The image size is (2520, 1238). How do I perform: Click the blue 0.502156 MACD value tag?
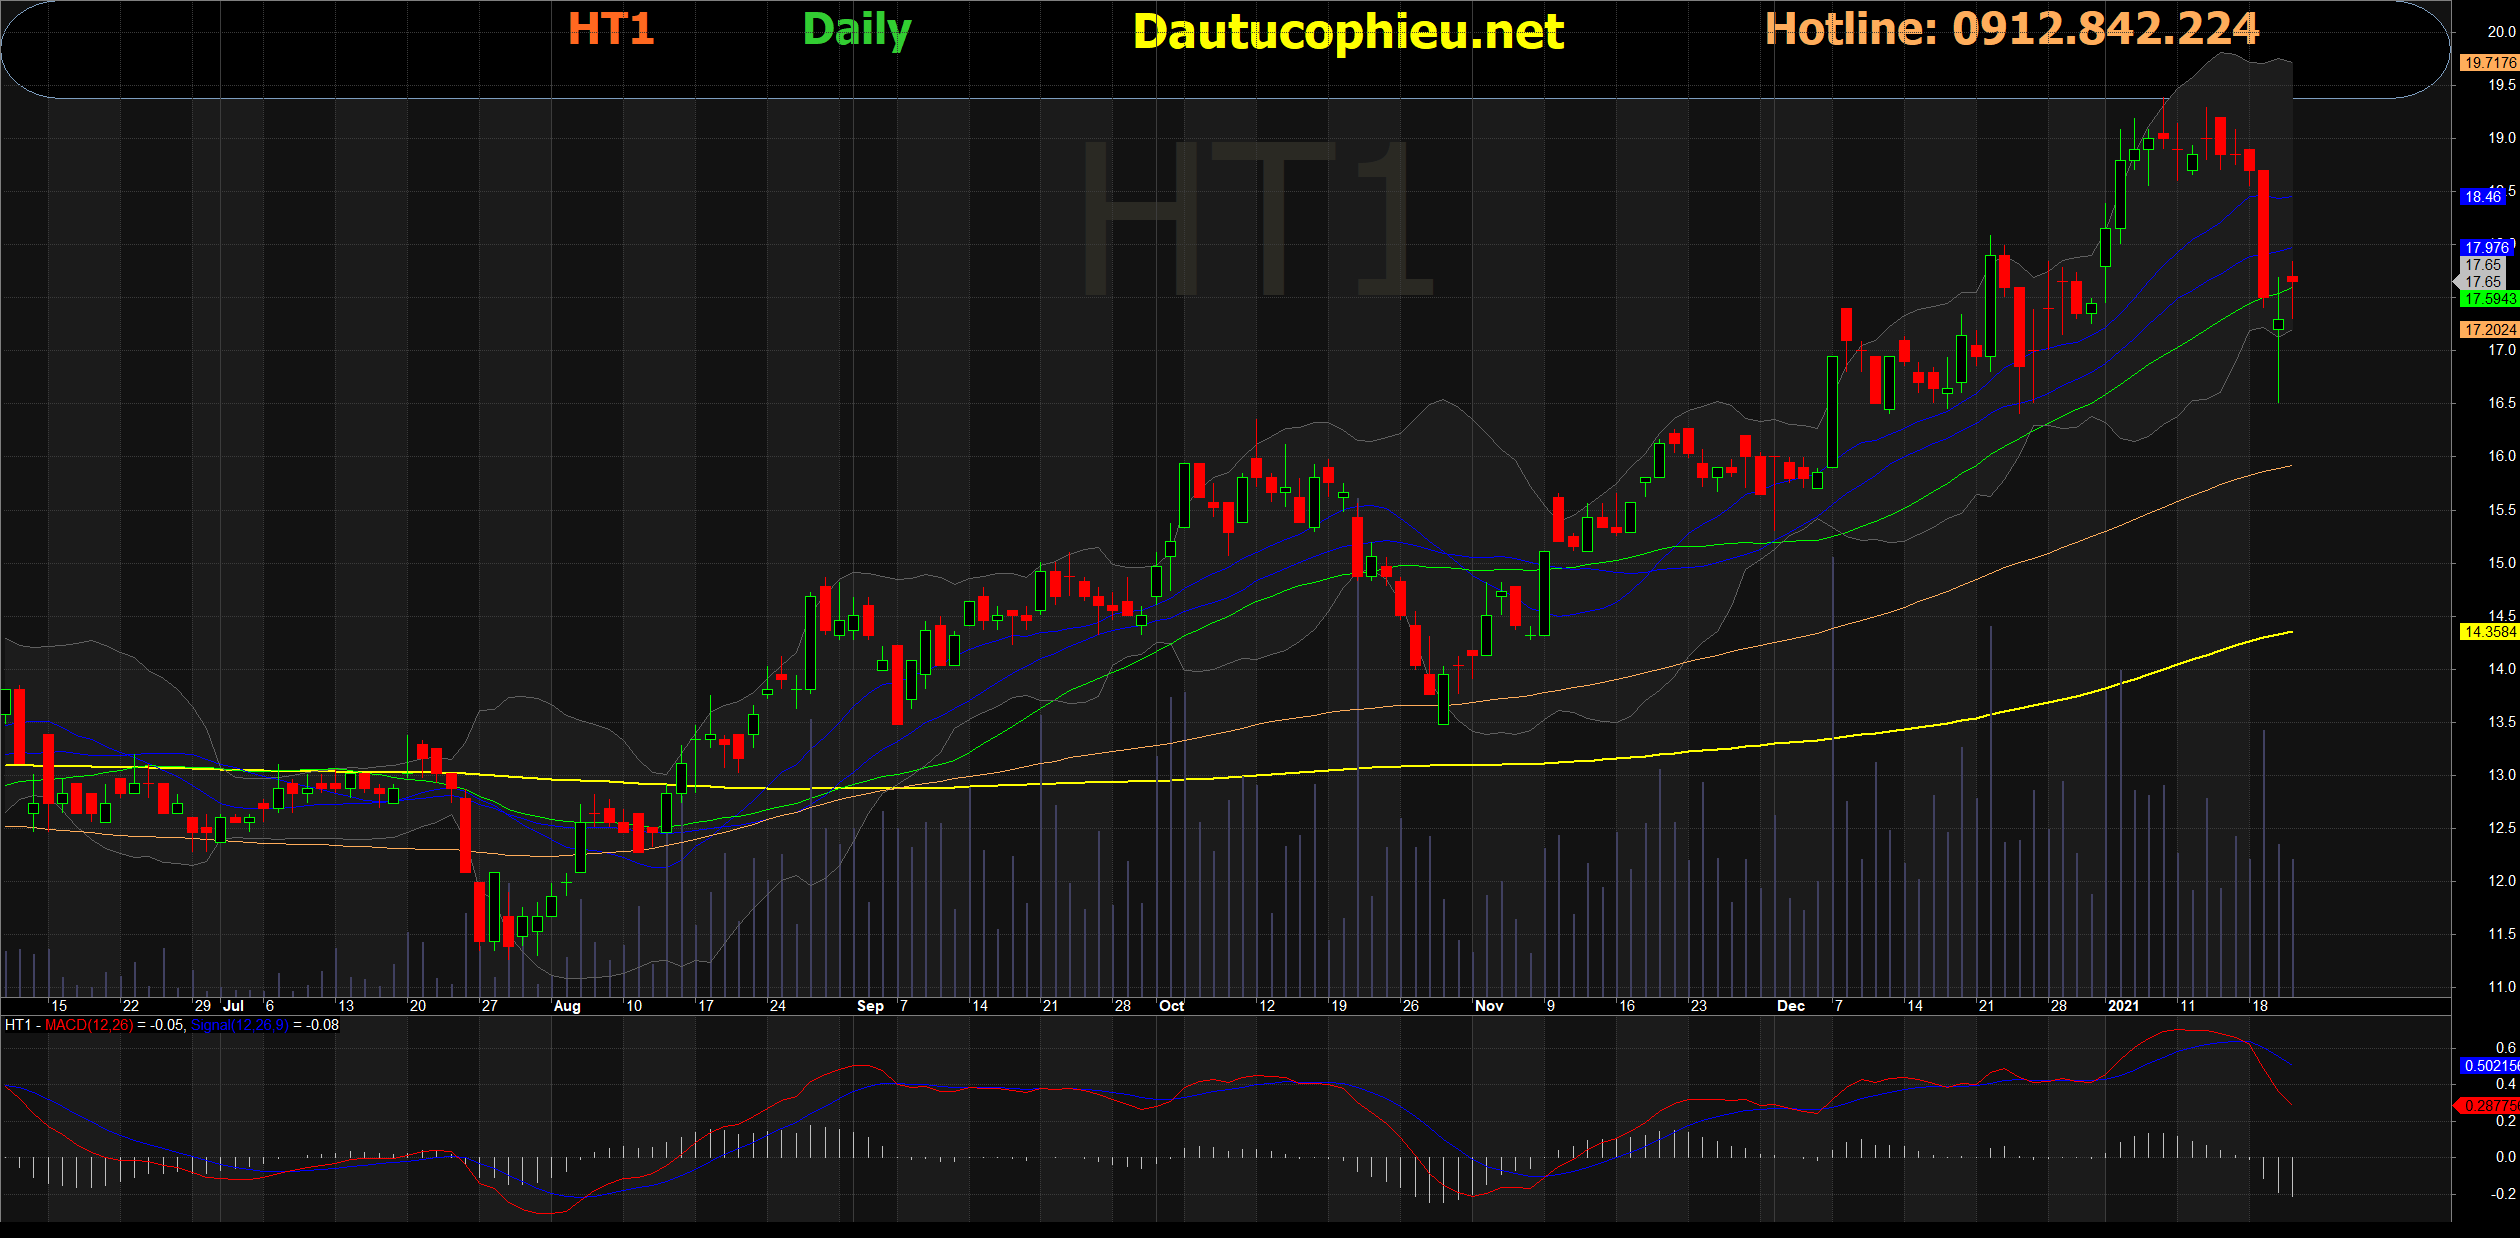[x=2488, y=1065]
